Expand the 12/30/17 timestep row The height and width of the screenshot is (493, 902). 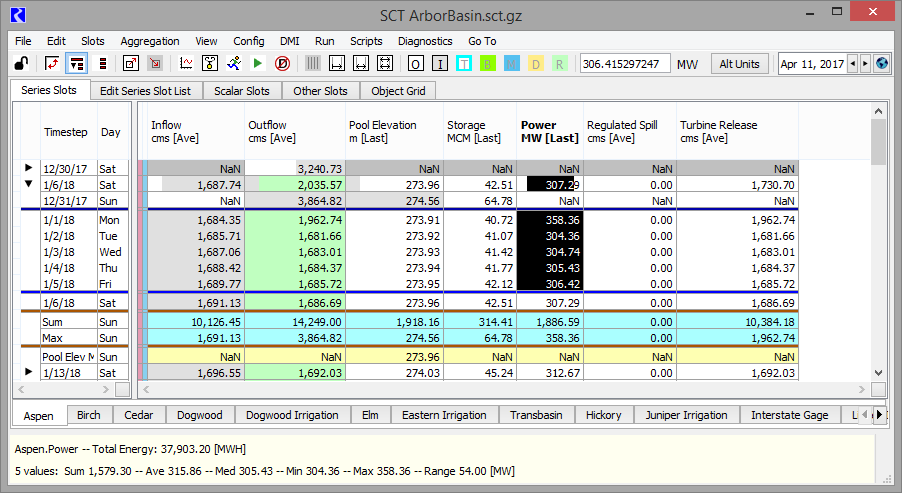[28, 169]
